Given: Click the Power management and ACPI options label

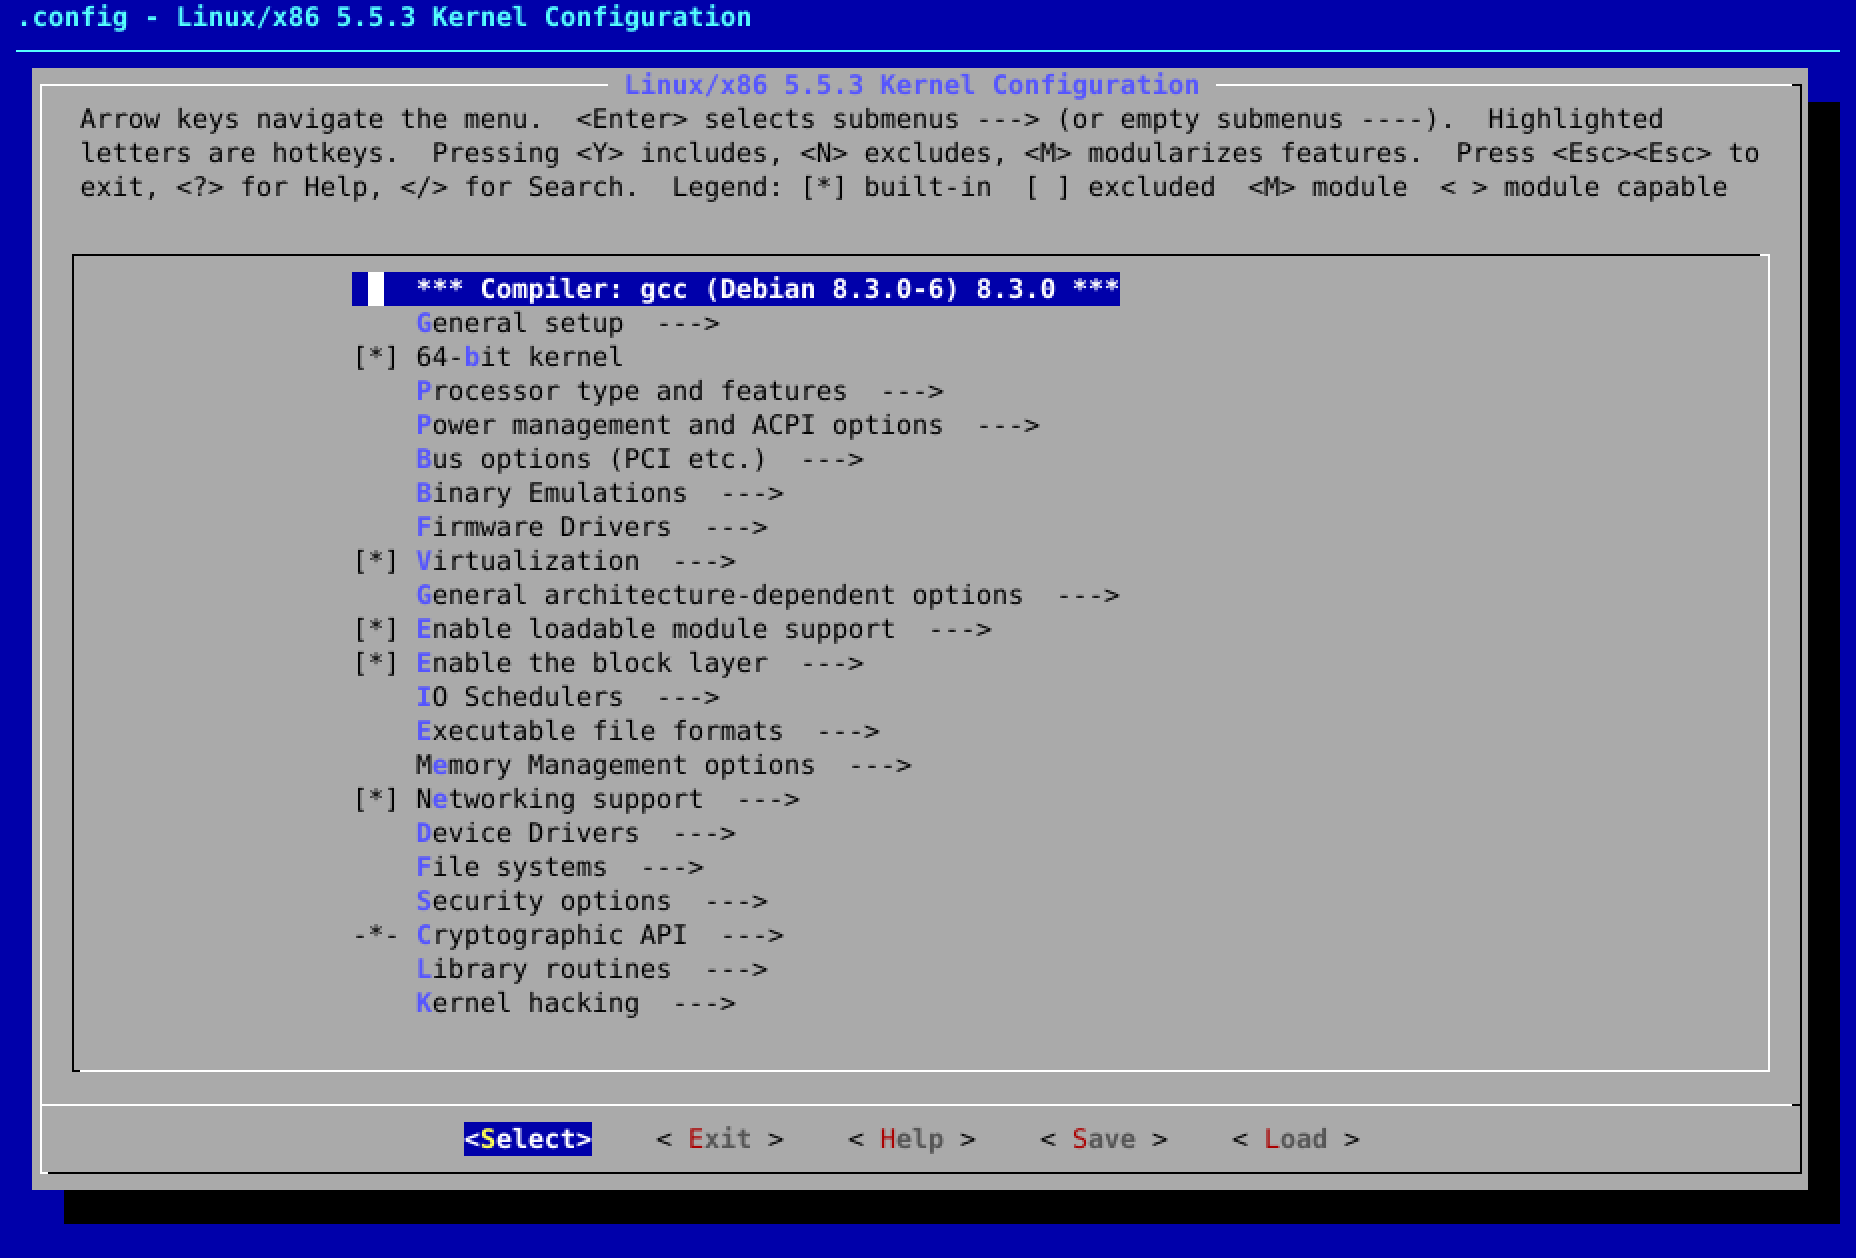Looking at the screenshot, I should click(679, 425).
